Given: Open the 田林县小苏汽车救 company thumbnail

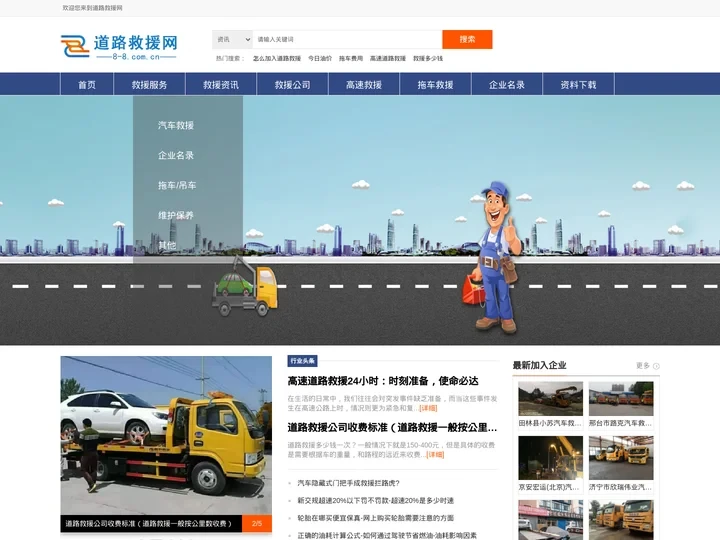Looking at the screenshot, I should pyautogui.click(x=551, y=399).
